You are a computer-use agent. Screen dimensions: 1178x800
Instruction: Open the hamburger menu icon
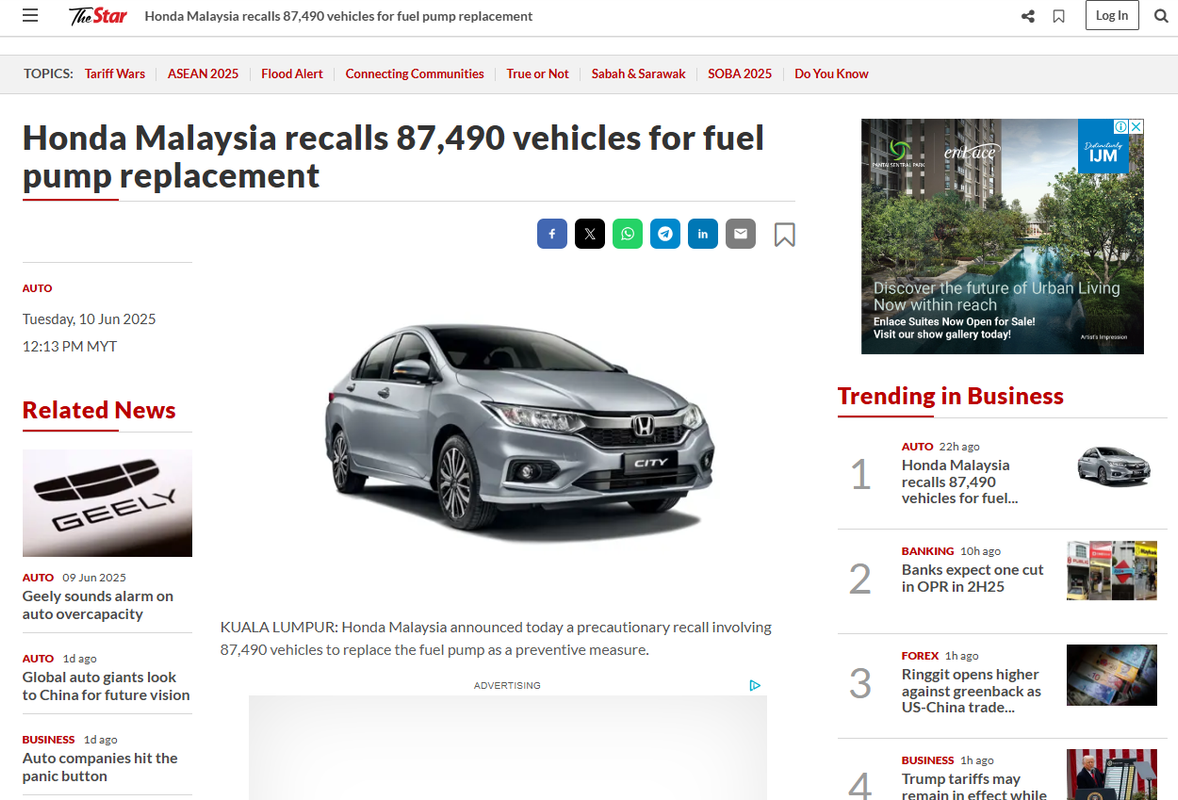30,15
